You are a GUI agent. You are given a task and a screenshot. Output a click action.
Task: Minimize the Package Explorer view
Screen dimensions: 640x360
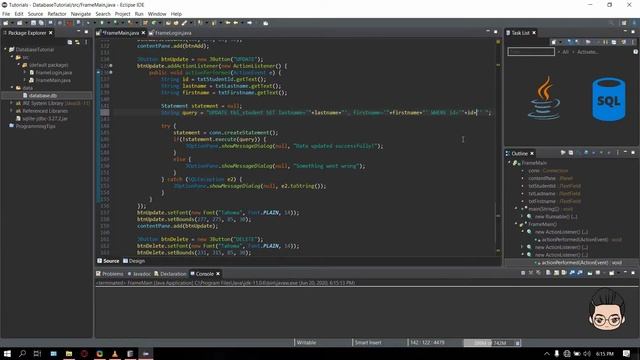(x=78, y=32)
